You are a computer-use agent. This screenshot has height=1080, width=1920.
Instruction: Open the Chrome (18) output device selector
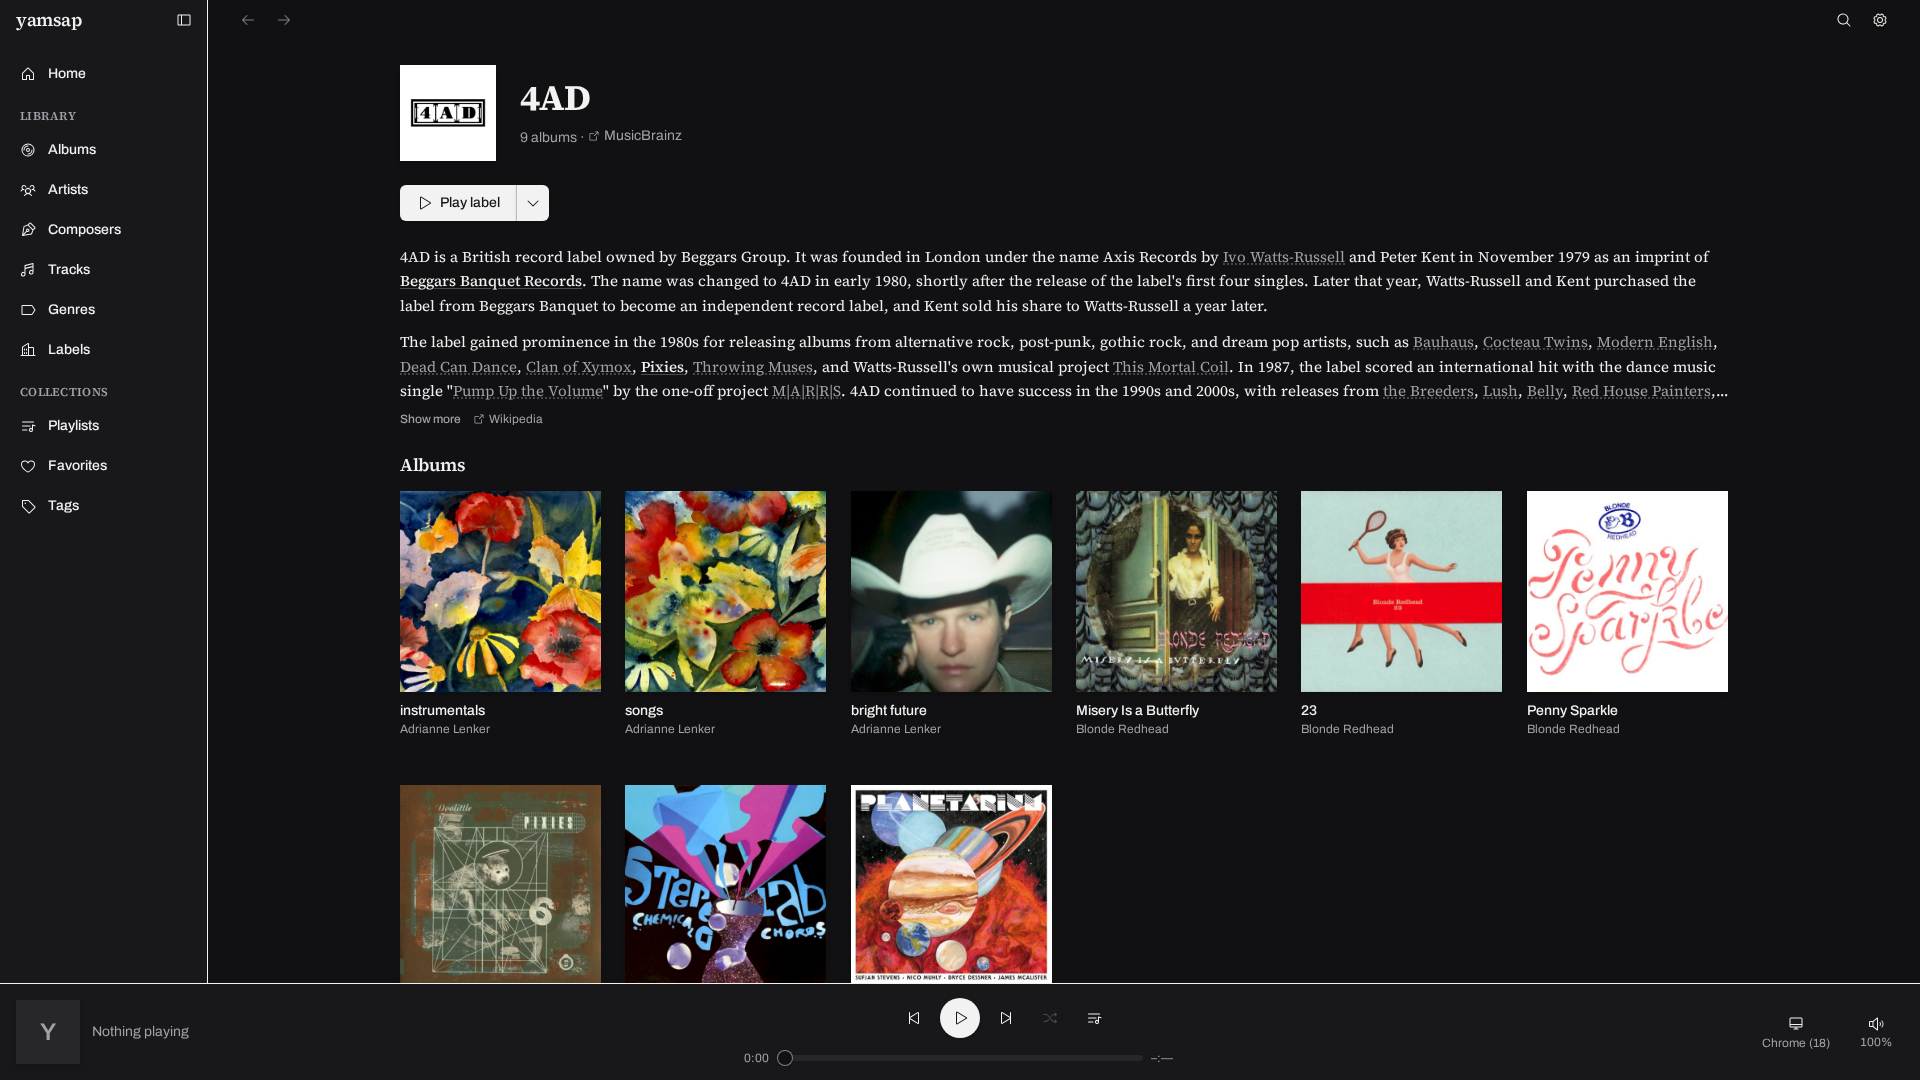1796,1032
